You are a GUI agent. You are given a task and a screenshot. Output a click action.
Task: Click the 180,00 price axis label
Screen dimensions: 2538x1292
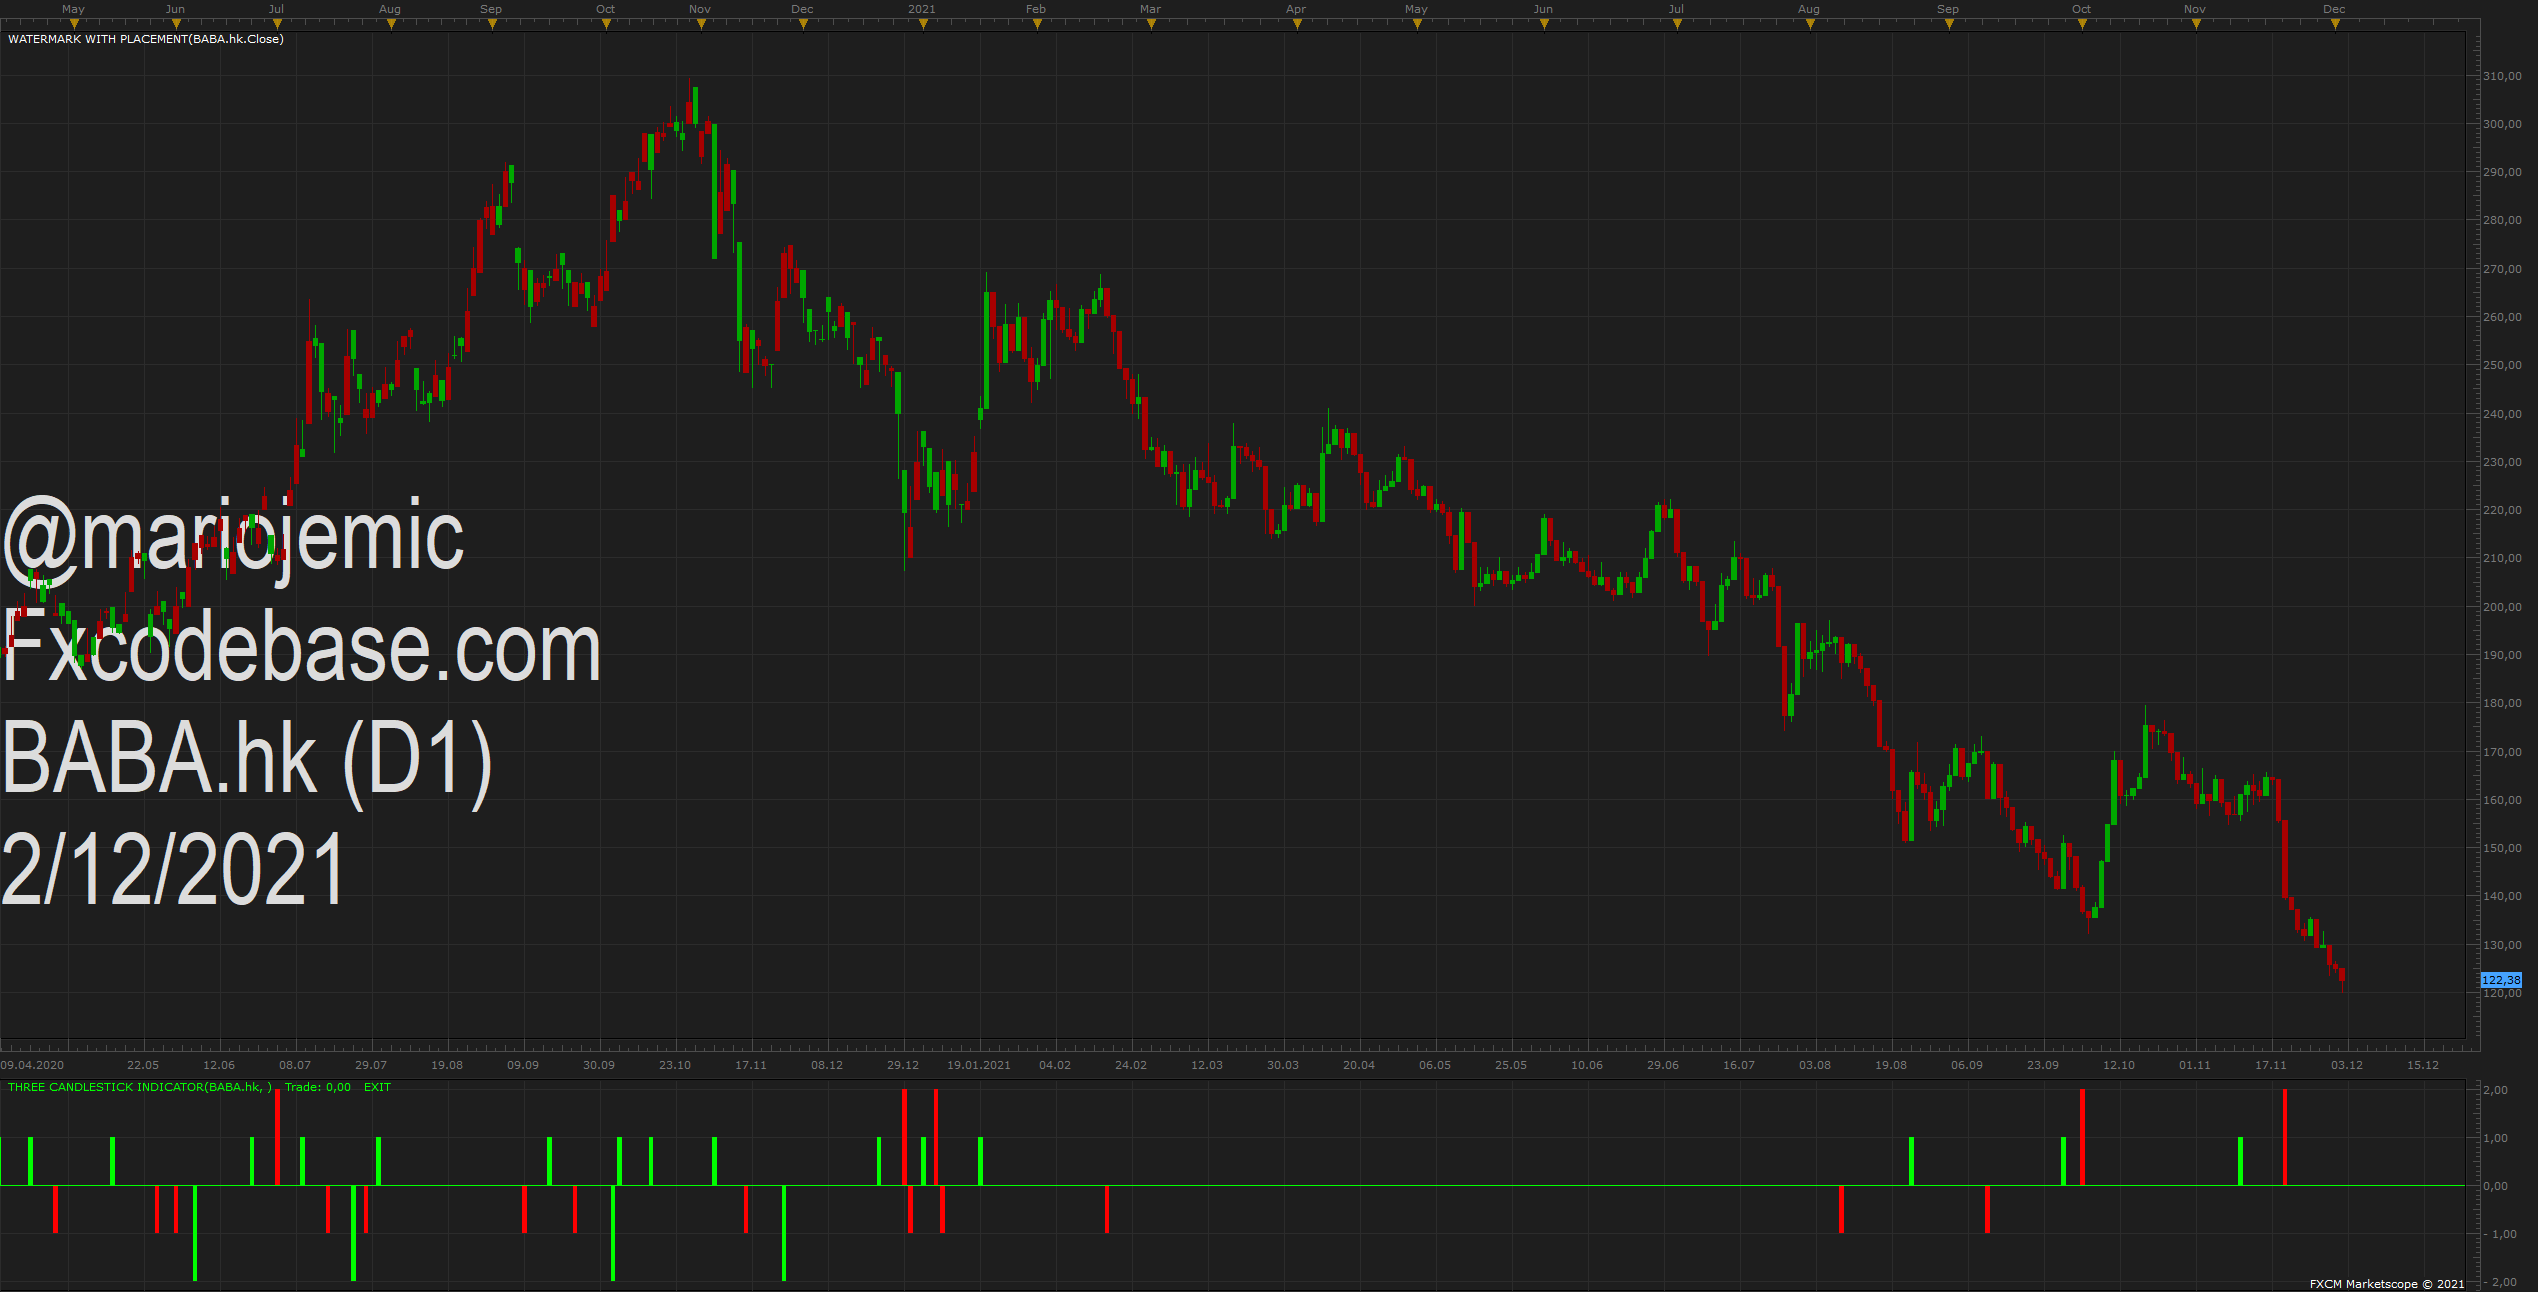pos(2501,703)
